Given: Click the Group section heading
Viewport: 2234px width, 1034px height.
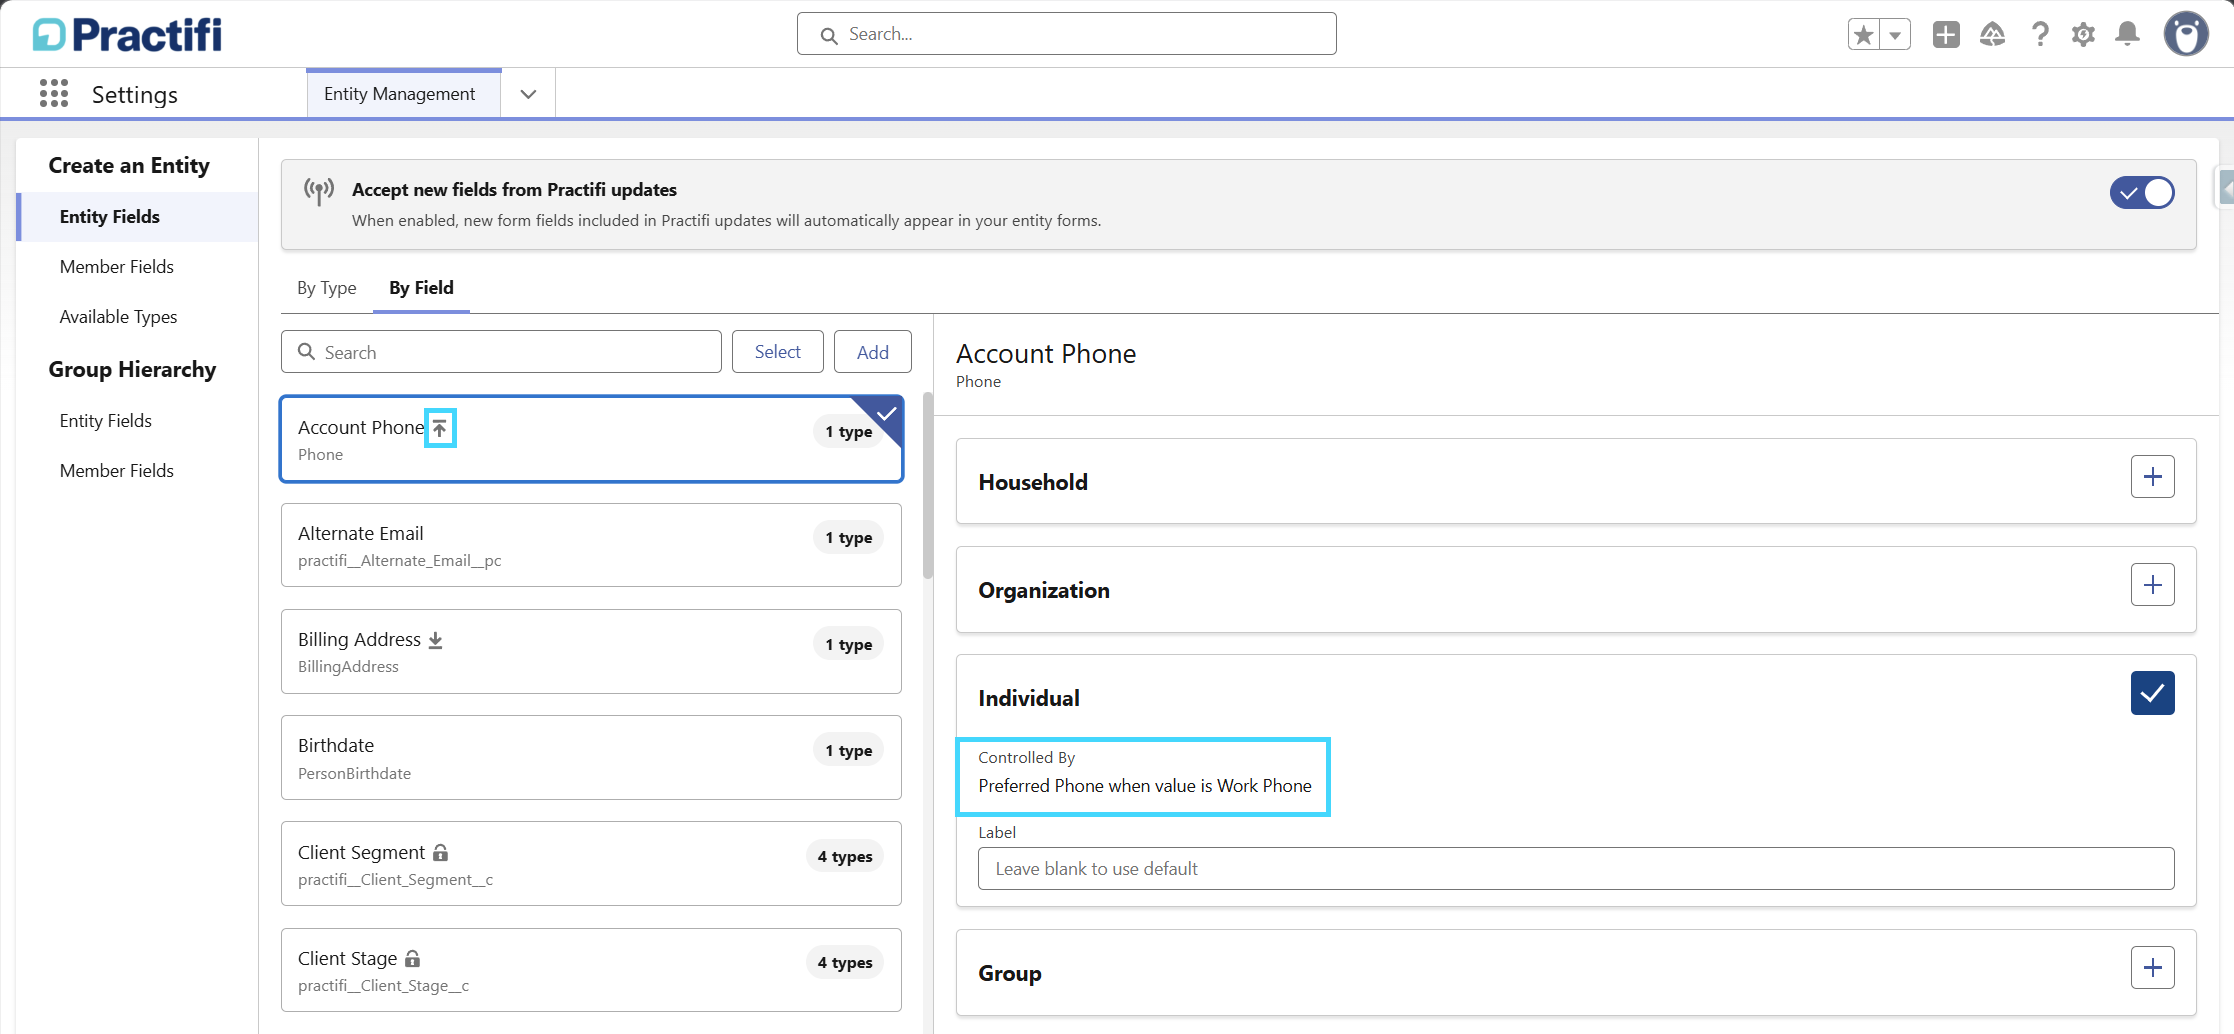Looking at the screenshot, I should 1010,973.
